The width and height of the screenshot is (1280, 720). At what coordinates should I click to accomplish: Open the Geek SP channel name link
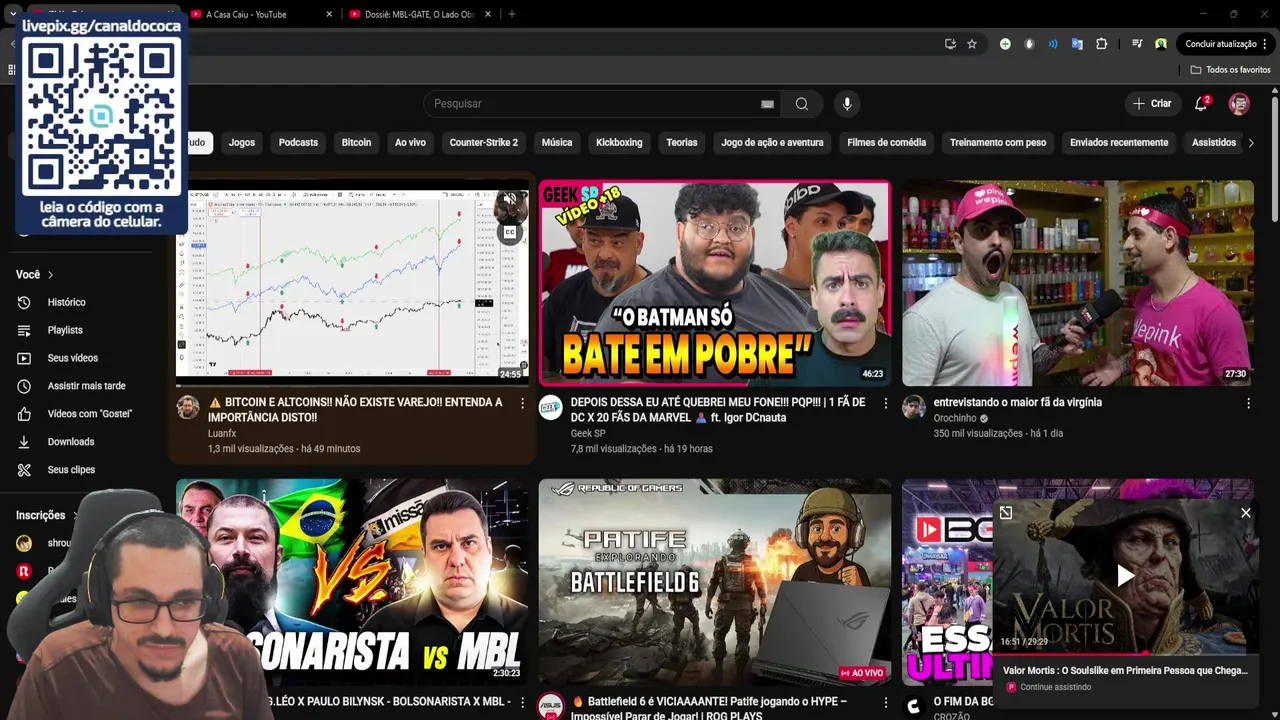pos(588,433)
